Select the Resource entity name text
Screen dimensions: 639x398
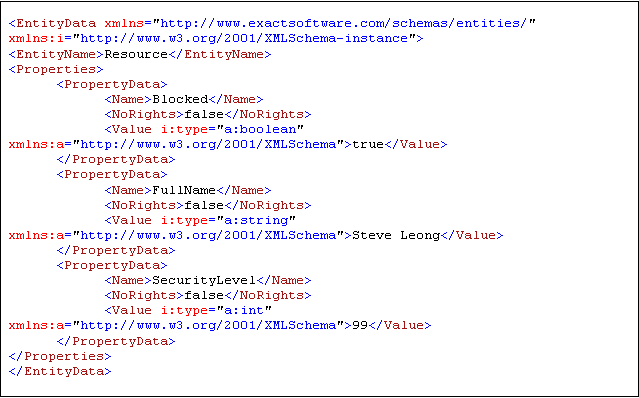[136, 54]
